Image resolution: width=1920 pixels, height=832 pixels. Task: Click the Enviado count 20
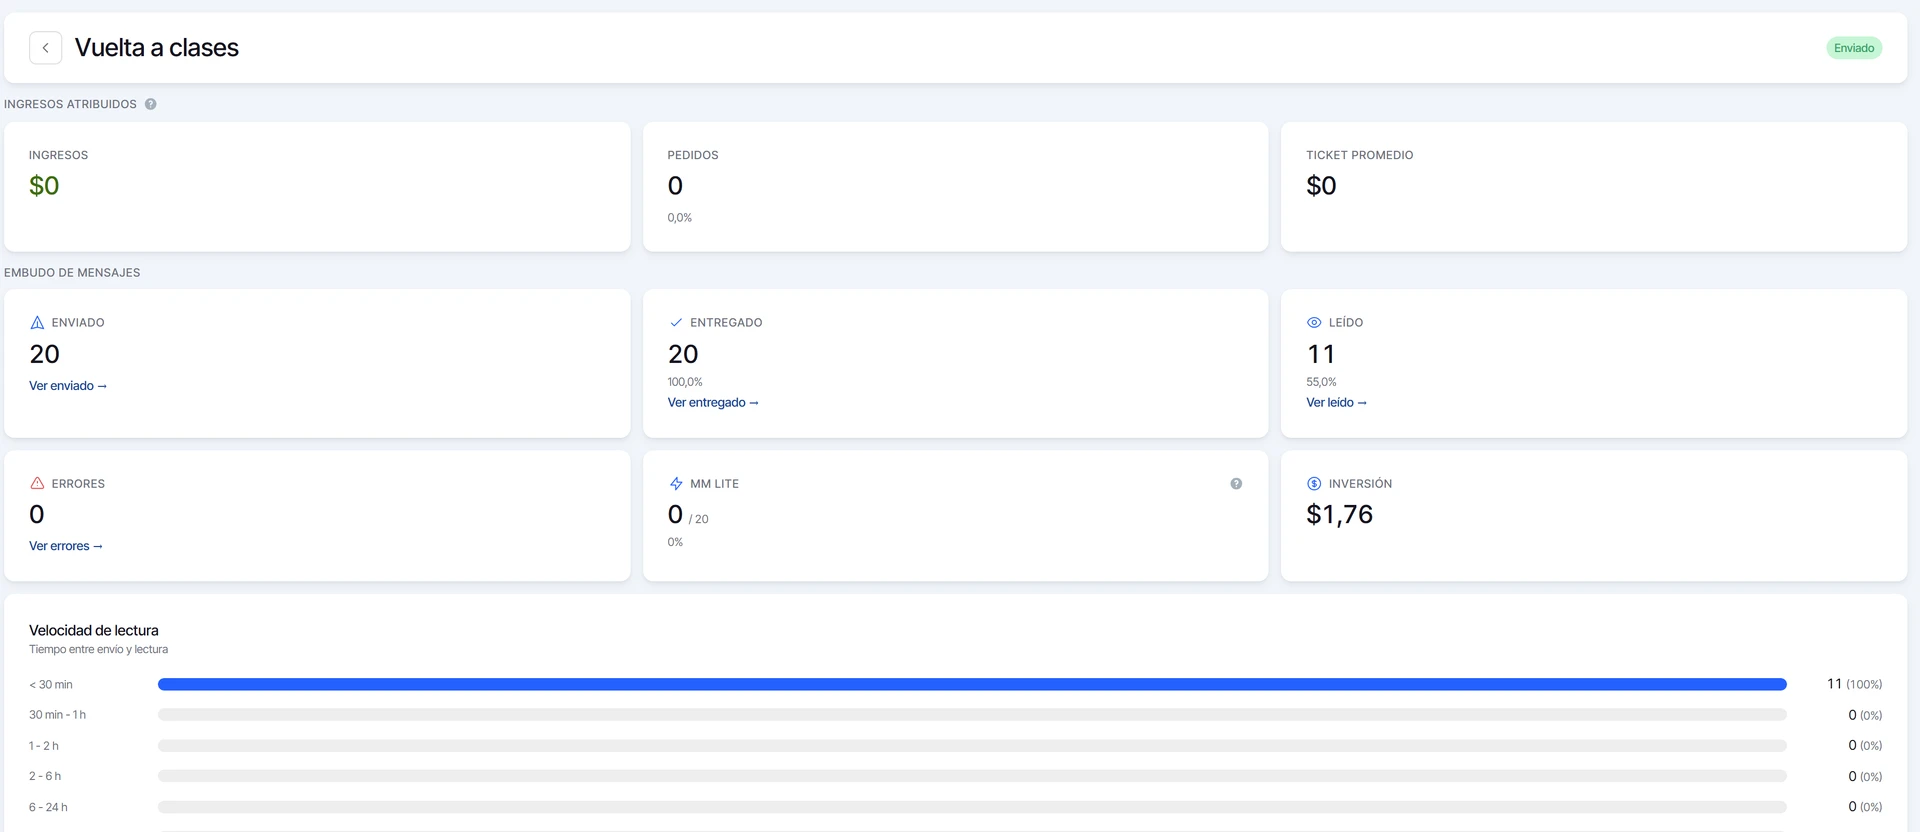coord(45,354)
